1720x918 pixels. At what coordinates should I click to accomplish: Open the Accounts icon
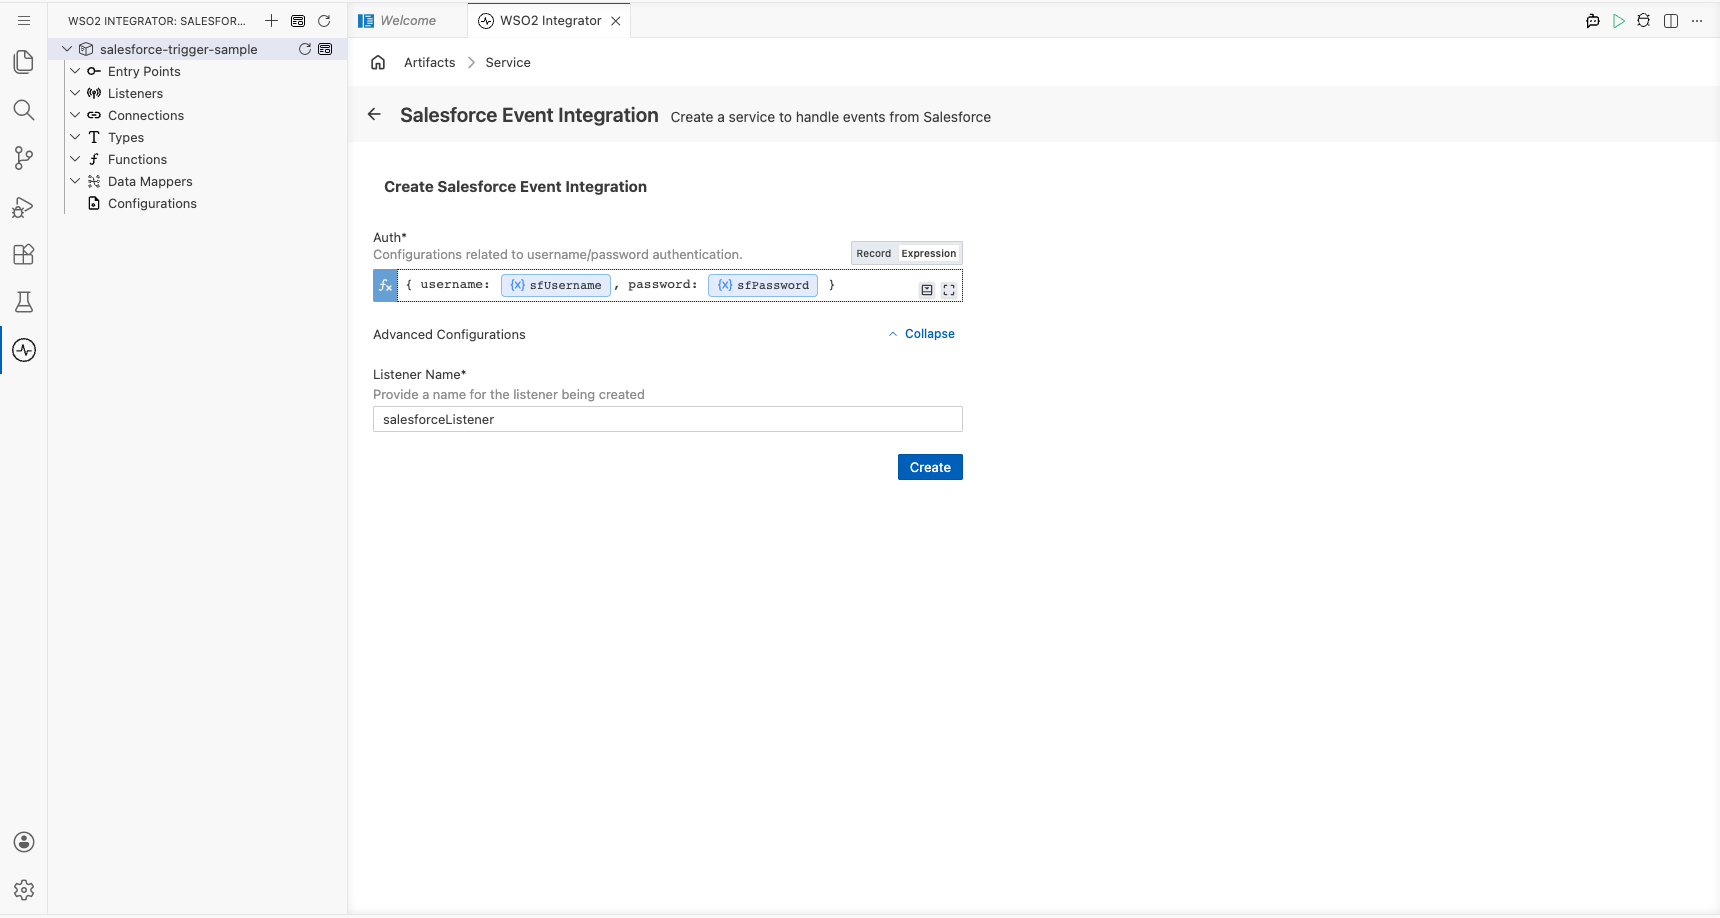point(24,842)
